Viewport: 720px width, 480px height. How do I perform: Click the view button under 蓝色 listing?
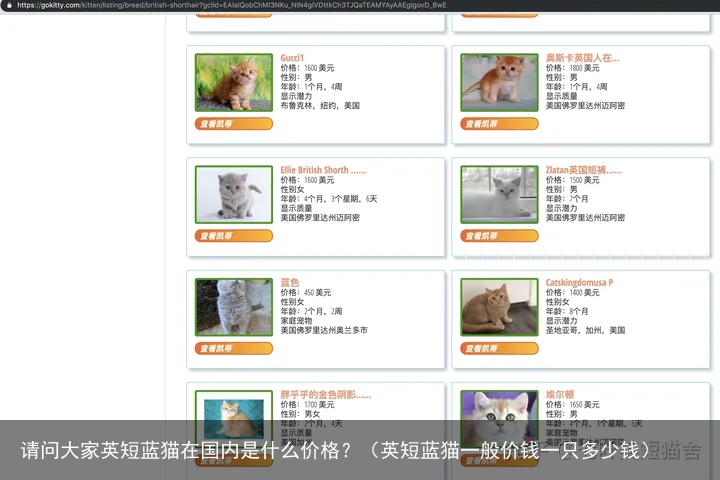(234, 348)
